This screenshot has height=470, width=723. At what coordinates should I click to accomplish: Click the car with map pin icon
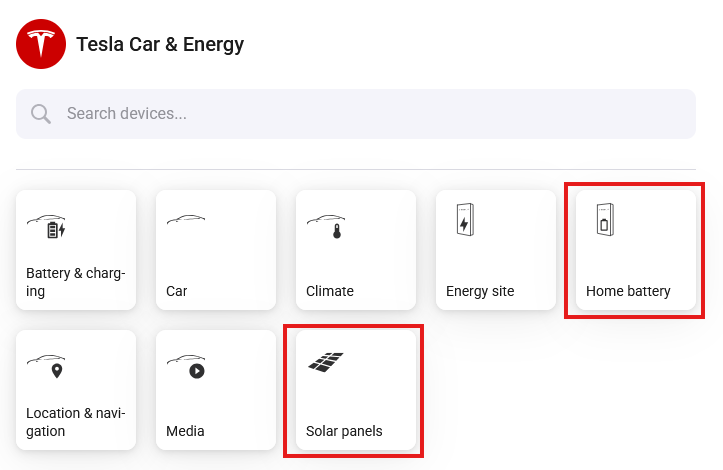(46, 366)
